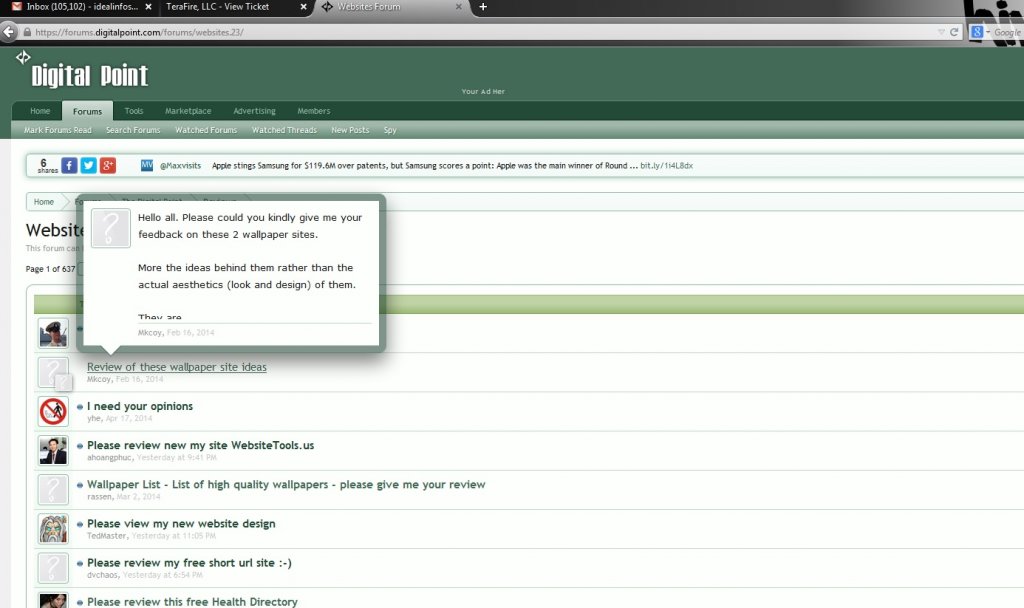Open TedMaster's cartoon avatar
The image size is (1024, 608).
53,529
